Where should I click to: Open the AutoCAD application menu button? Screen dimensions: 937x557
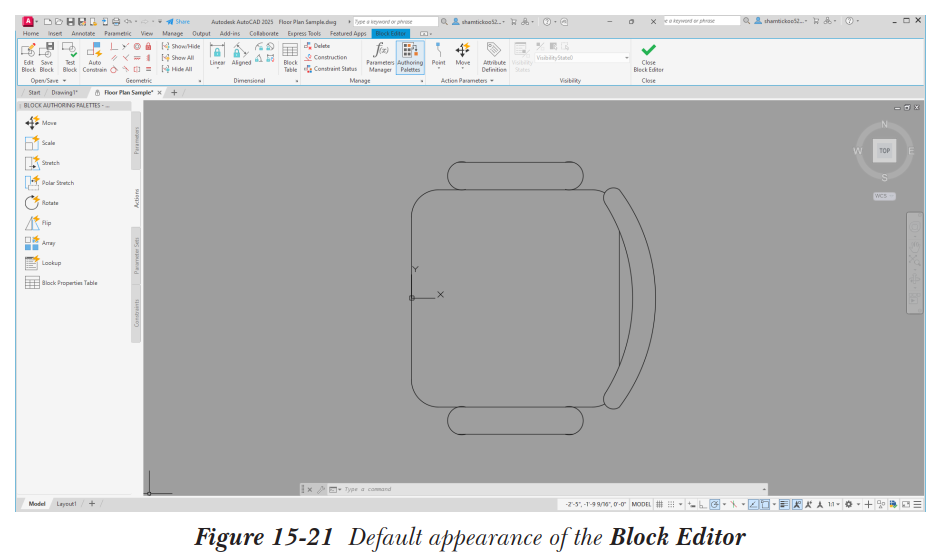point(28,22)
